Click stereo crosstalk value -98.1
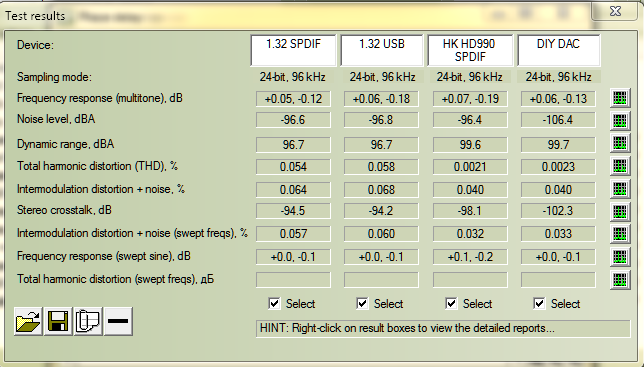The height and width of the screenshot is (367, 644). [470, 211]
